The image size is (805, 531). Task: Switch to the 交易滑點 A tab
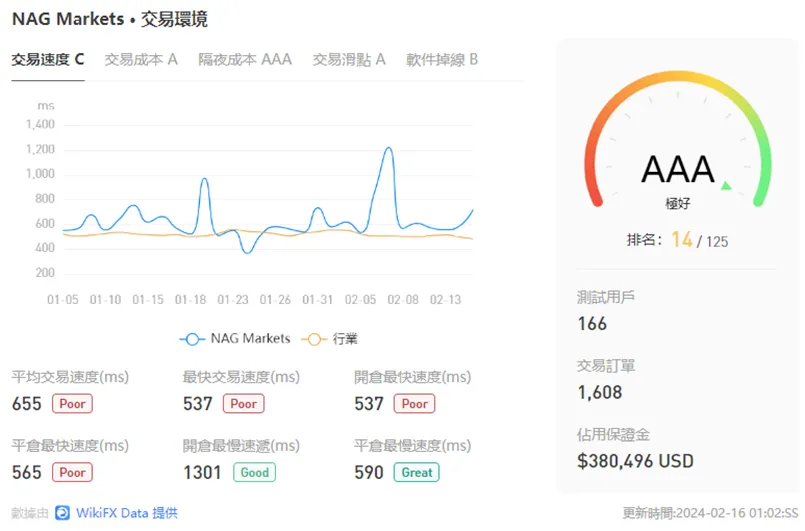349,60
